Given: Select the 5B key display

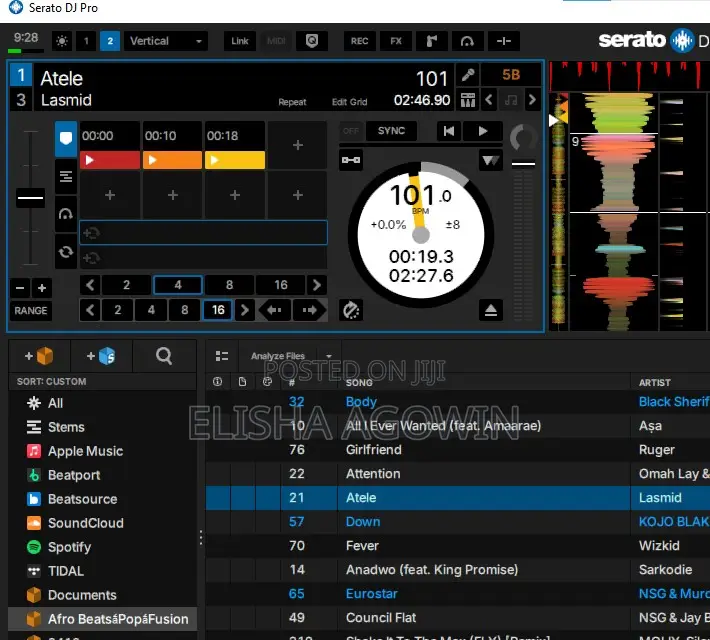Looking at the screenshot, I should coord(511,75).
